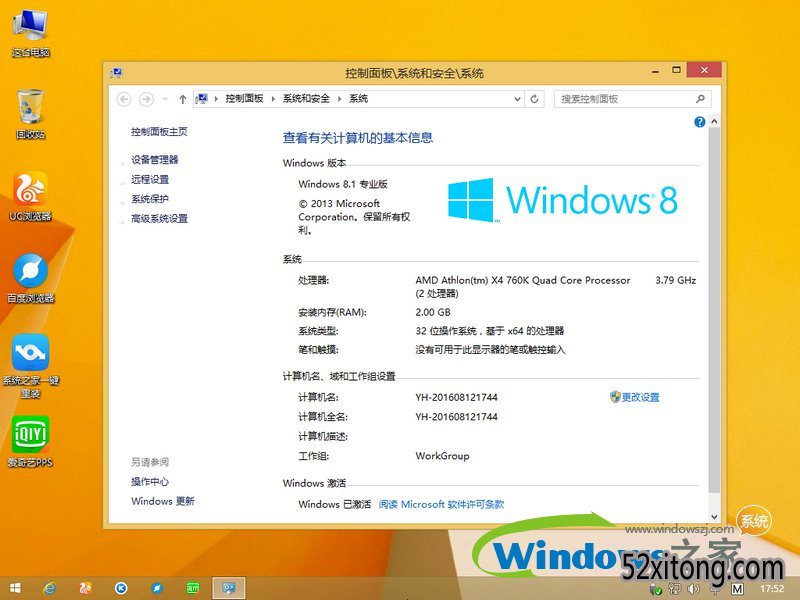Screen dimensions: 800x600
Task: Open the taskbar clock showing 17:52
Action: [772, 589]
